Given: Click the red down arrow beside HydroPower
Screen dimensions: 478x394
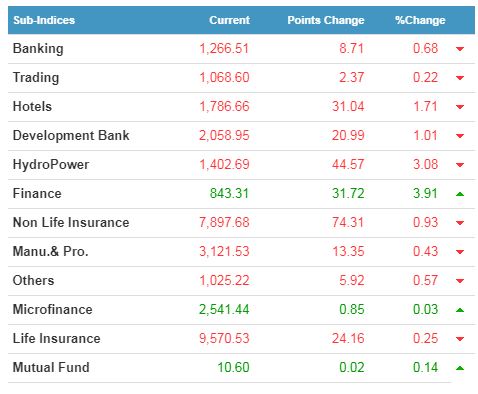Looking at the screenshot, I should click(460, 165).
